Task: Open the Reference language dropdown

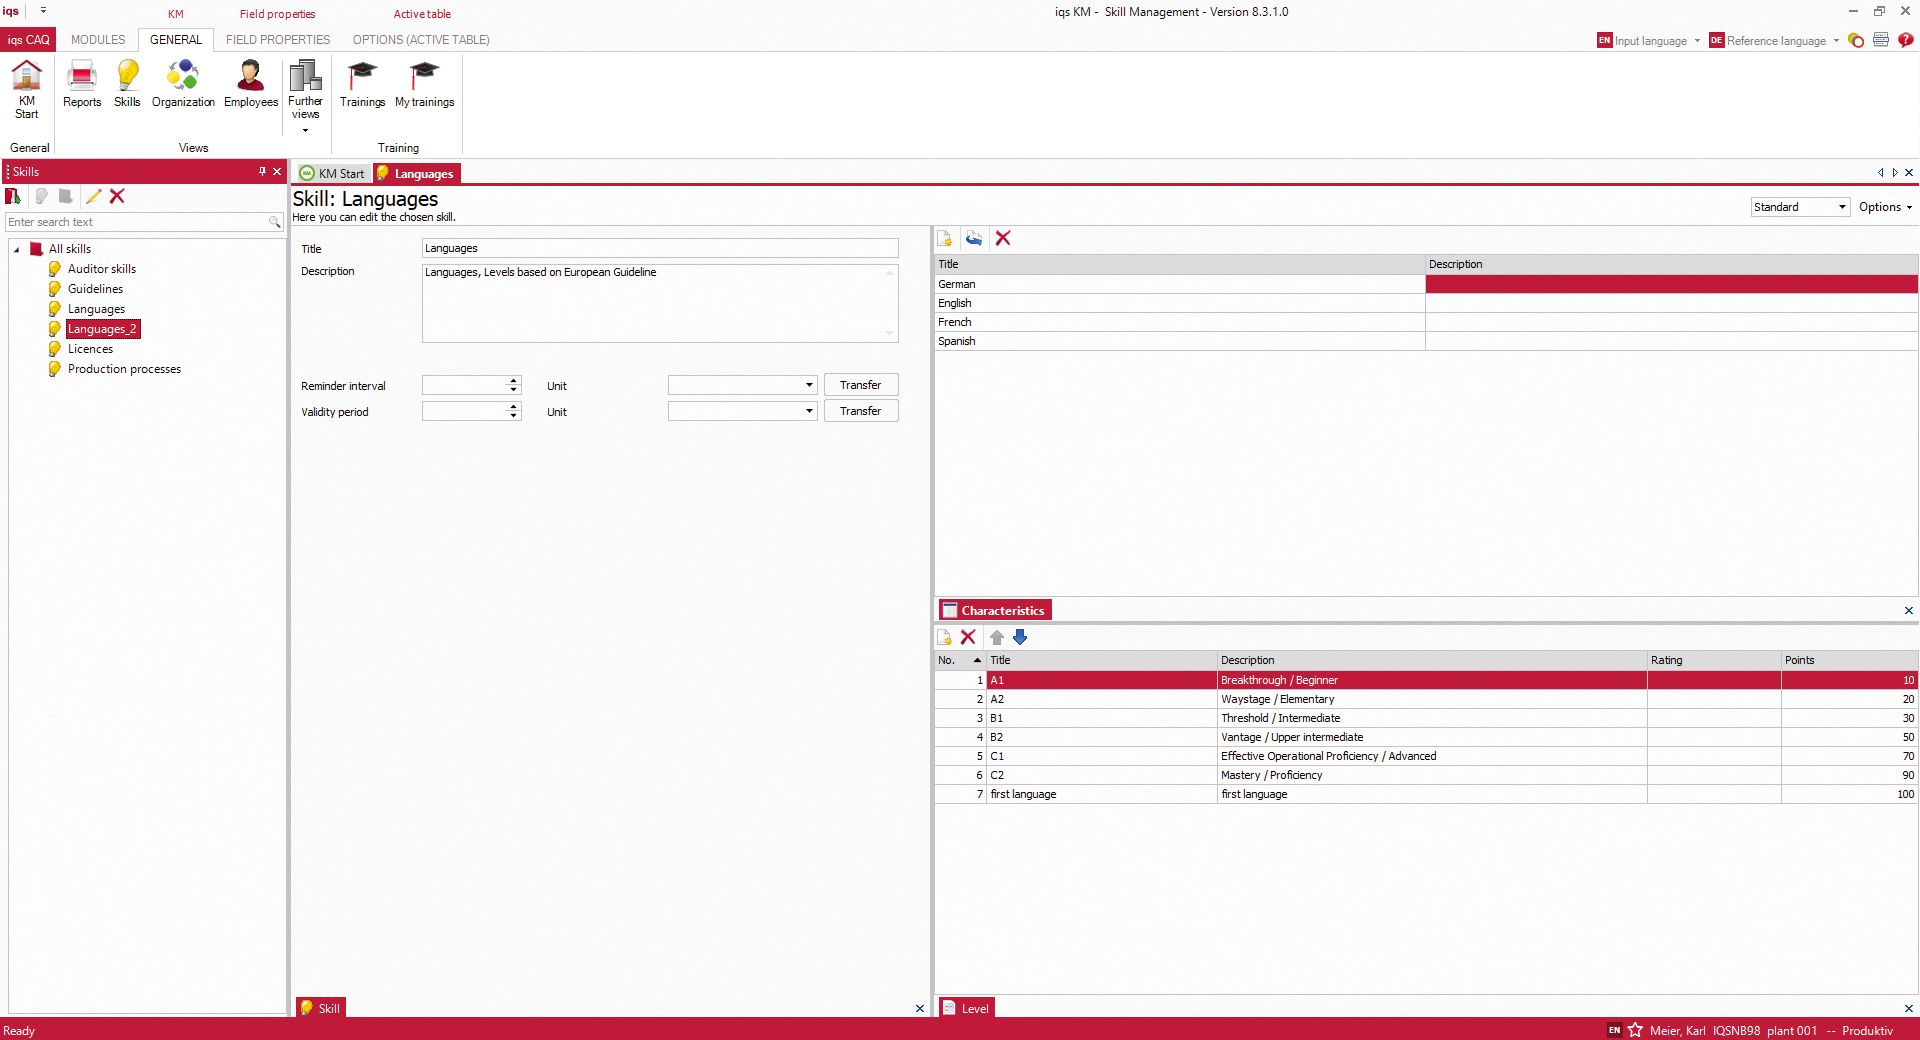Action: [1836, 41]
